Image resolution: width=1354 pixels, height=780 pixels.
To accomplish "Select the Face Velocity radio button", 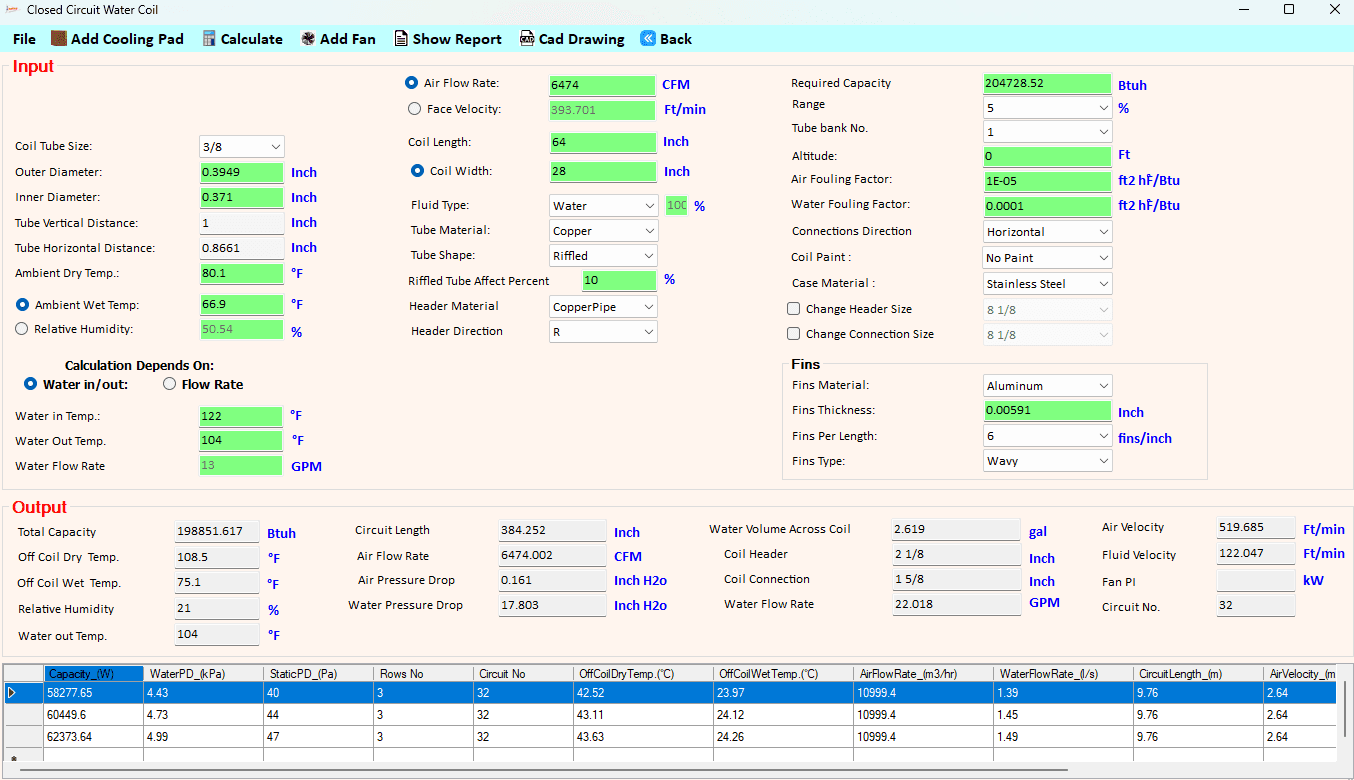I will click(x=415, y=109).
